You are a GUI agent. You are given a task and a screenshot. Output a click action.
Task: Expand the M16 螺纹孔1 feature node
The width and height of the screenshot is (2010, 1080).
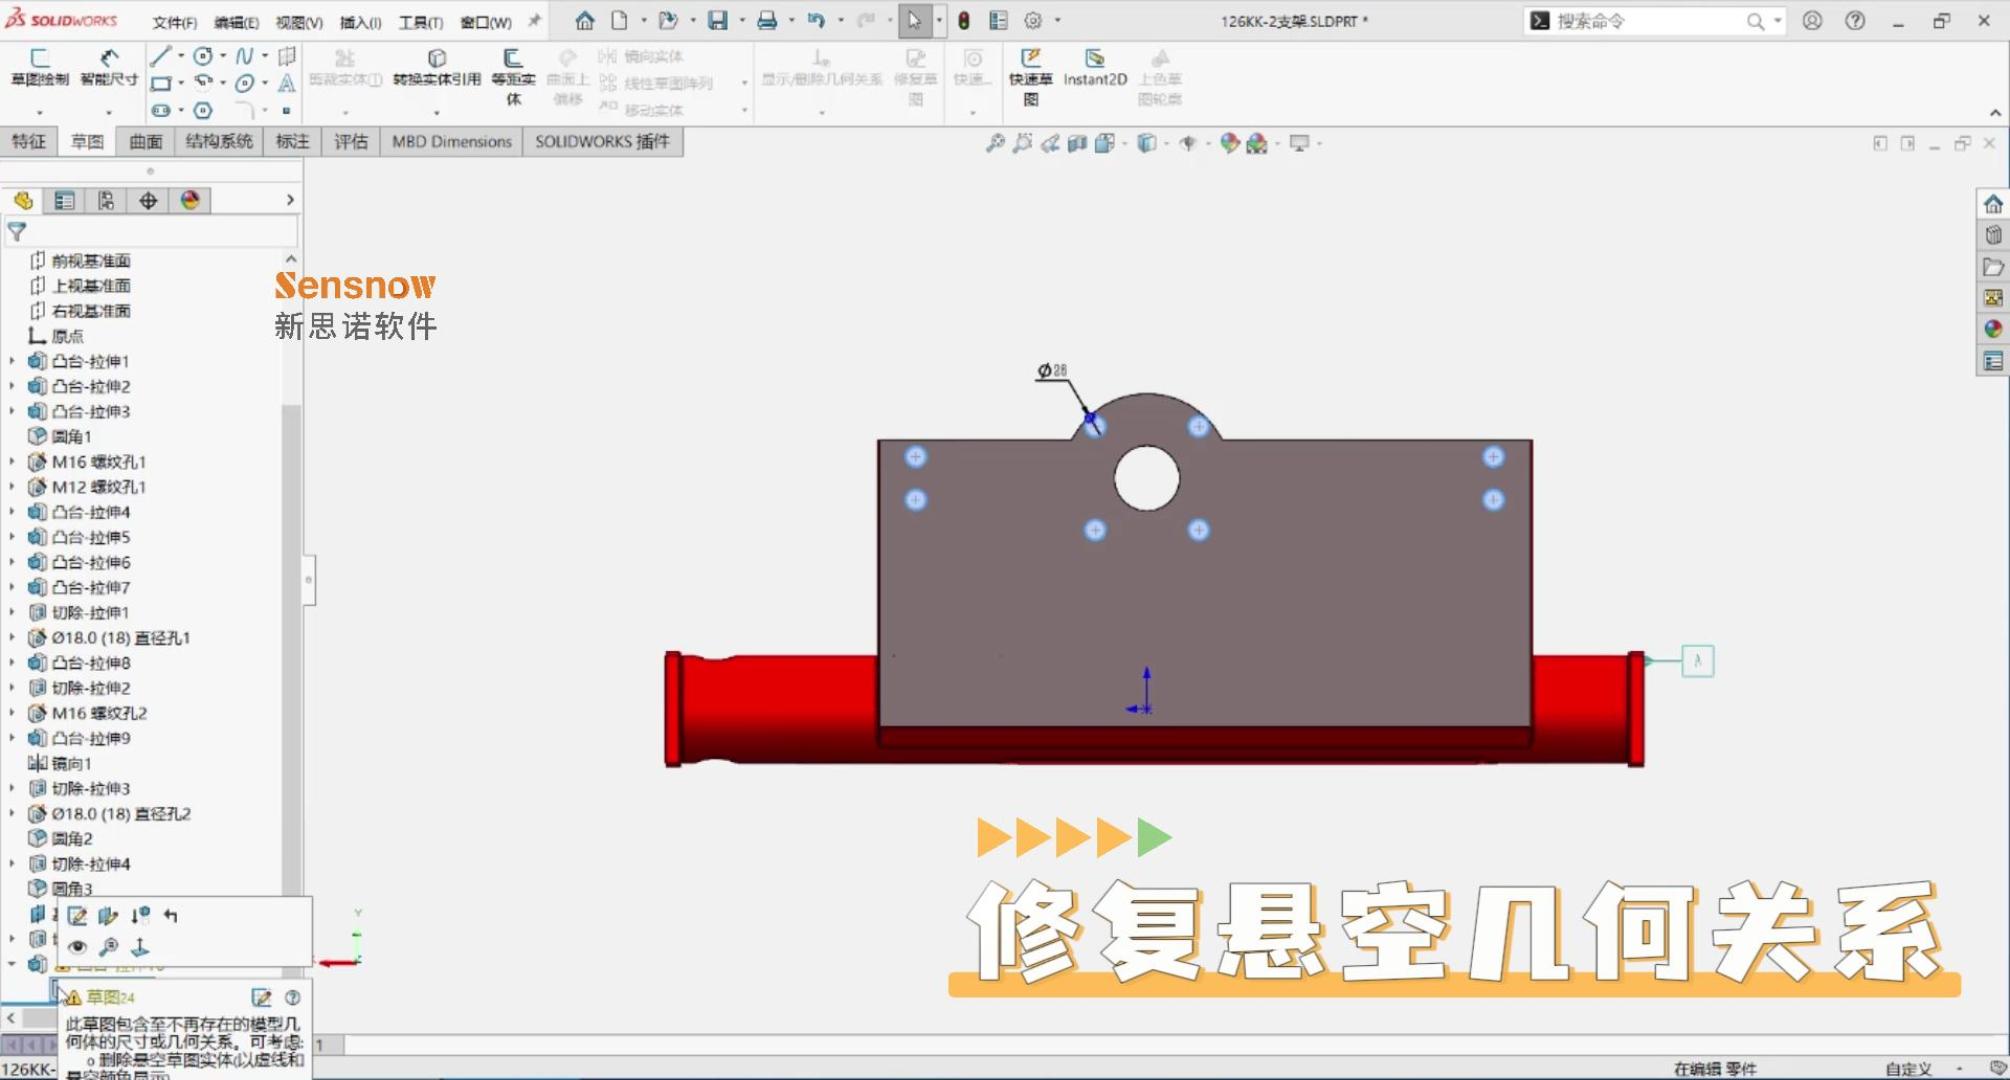tap(12, 462)
